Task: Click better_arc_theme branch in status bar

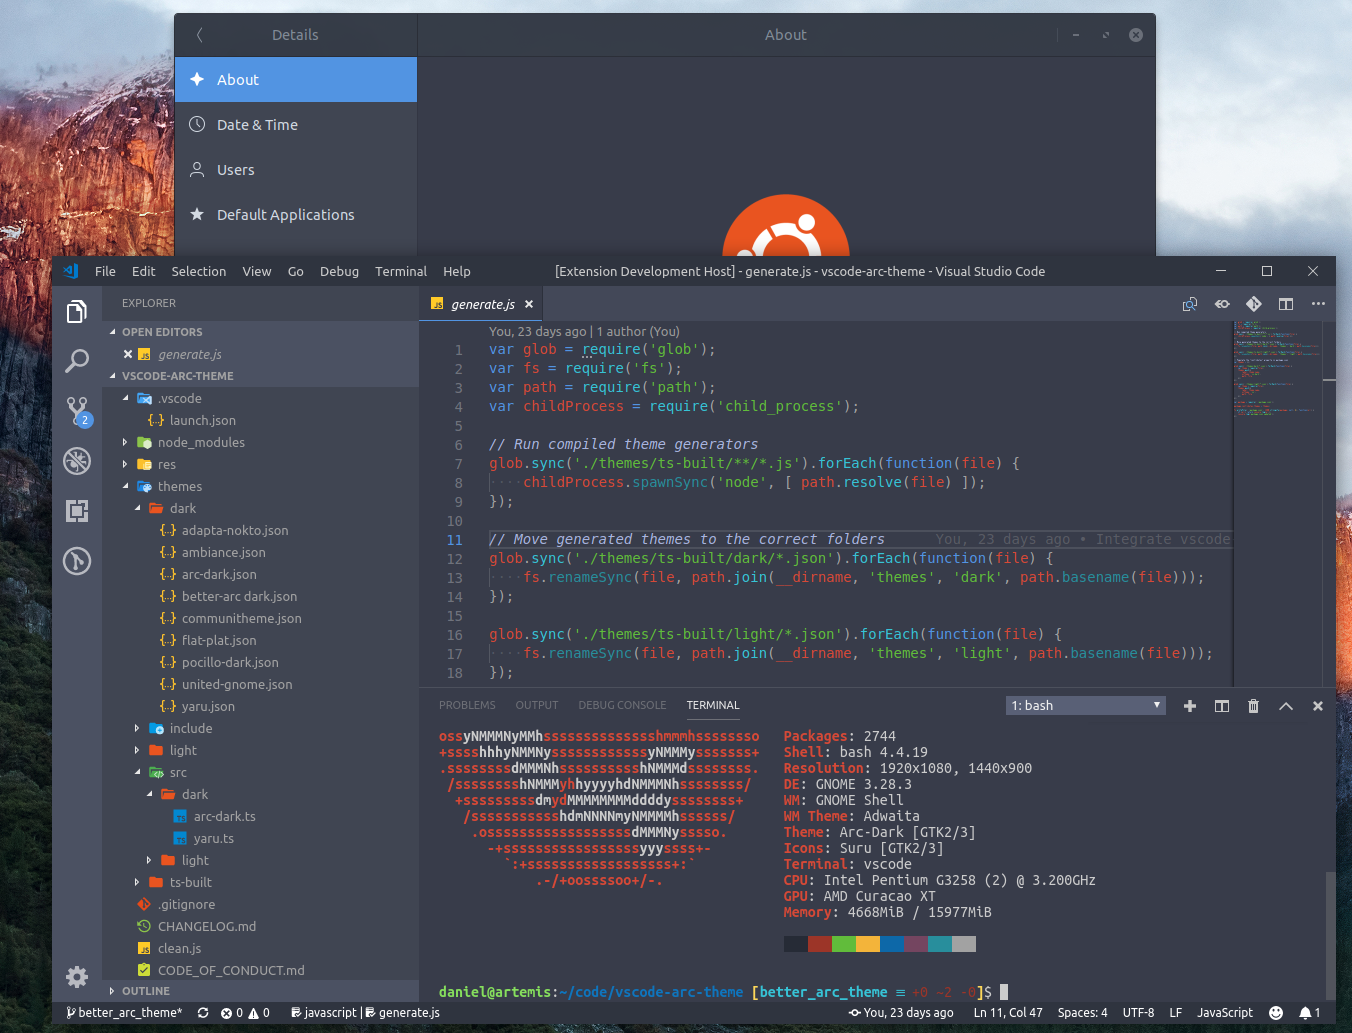Action: pyautogui.click(x=123, y=1013)
